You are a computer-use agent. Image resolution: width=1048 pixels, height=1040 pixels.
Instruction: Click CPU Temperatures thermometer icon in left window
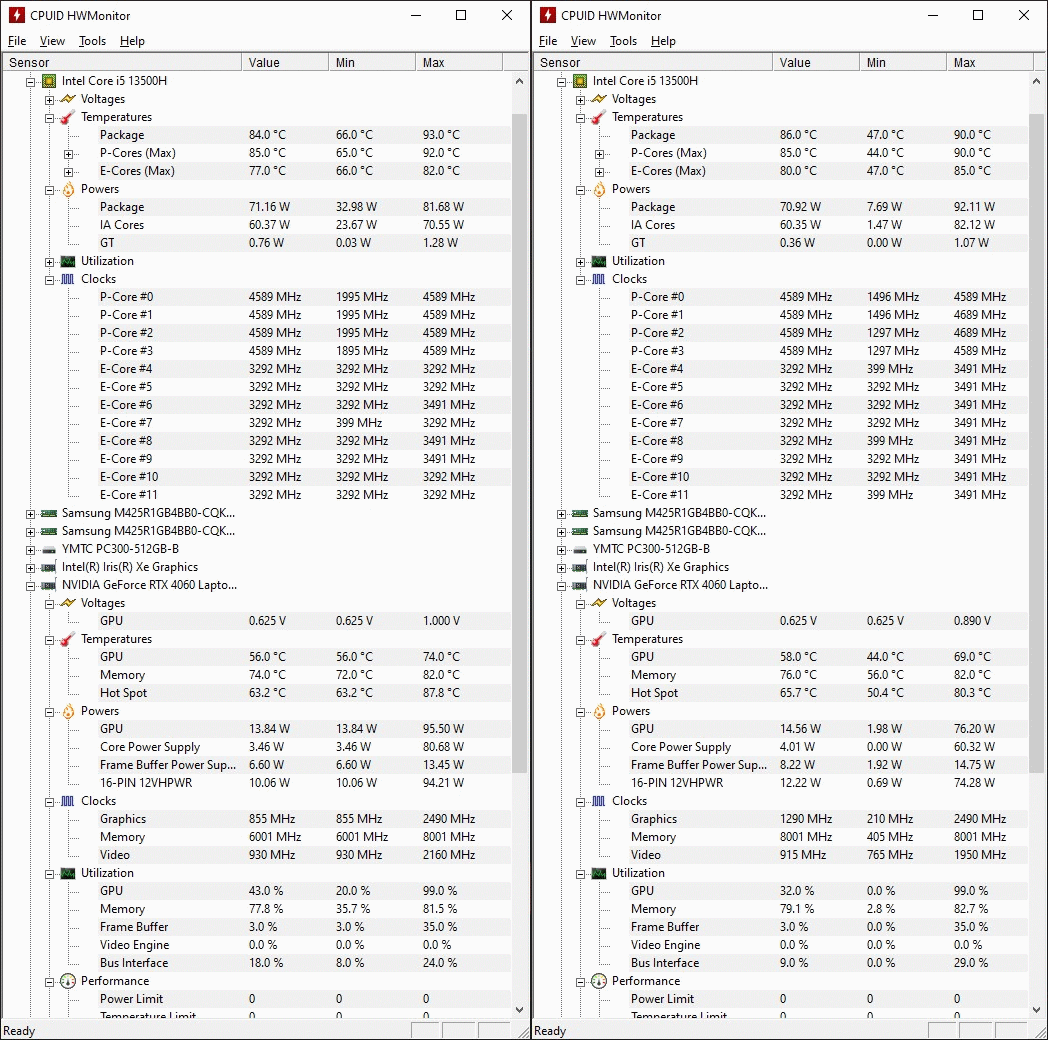pyautogui.click(x=68, y=117)
